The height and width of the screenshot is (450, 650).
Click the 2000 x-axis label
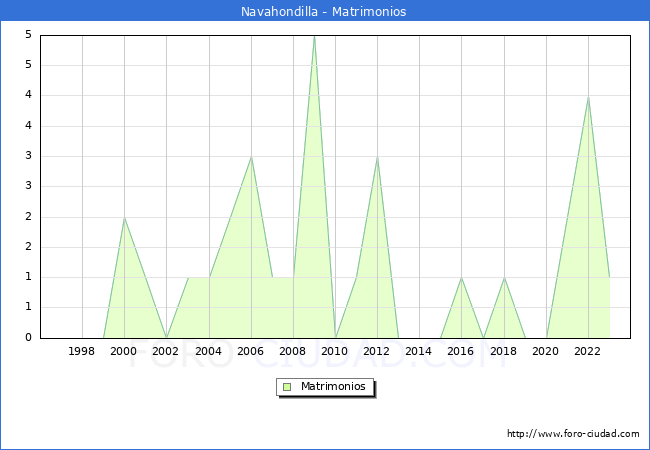(x=124, y=351)
